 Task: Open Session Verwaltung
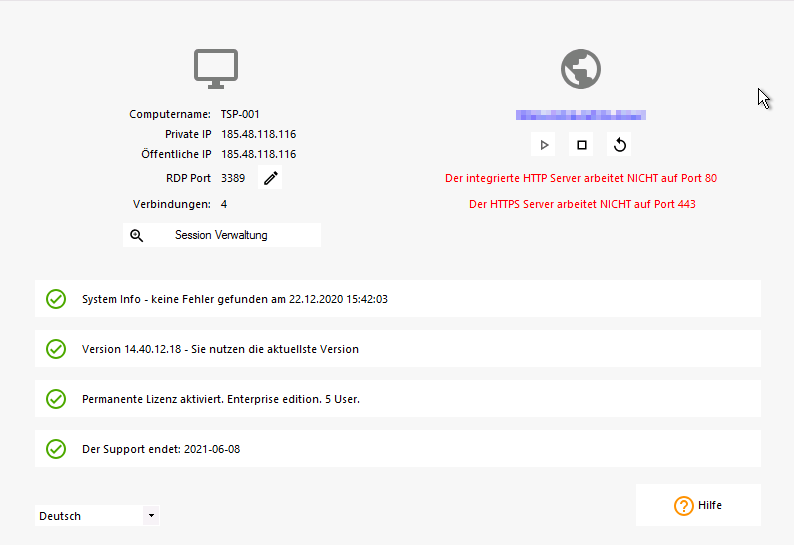click(x=221, y=235)
